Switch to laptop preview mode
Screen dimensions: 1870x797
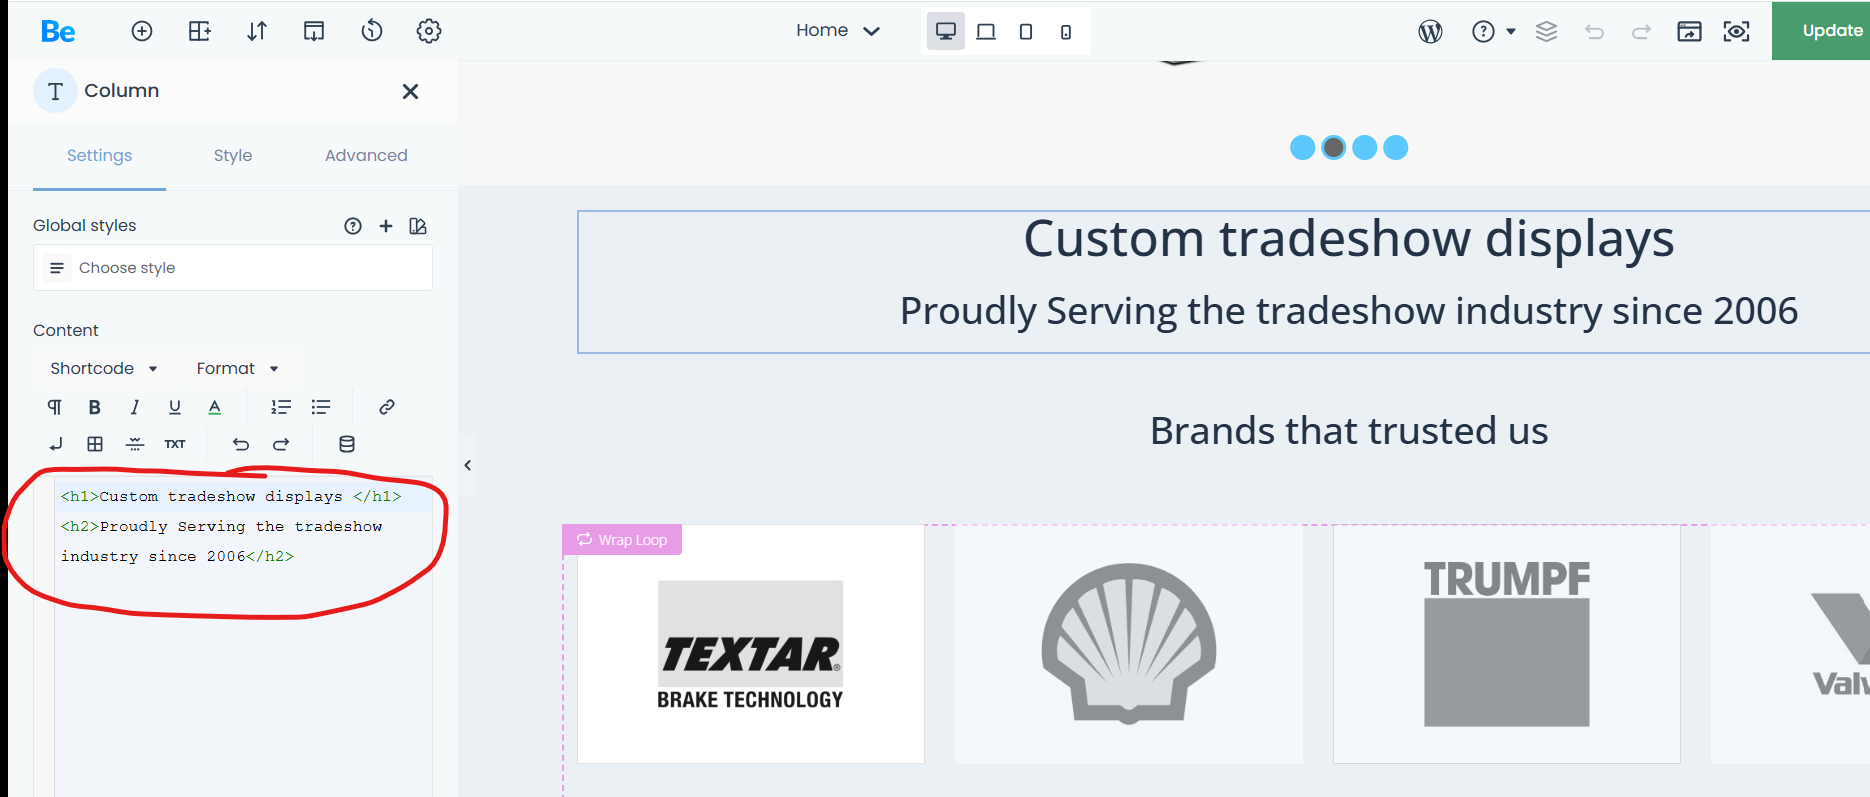pyautogui.click(x=986, y=32)
